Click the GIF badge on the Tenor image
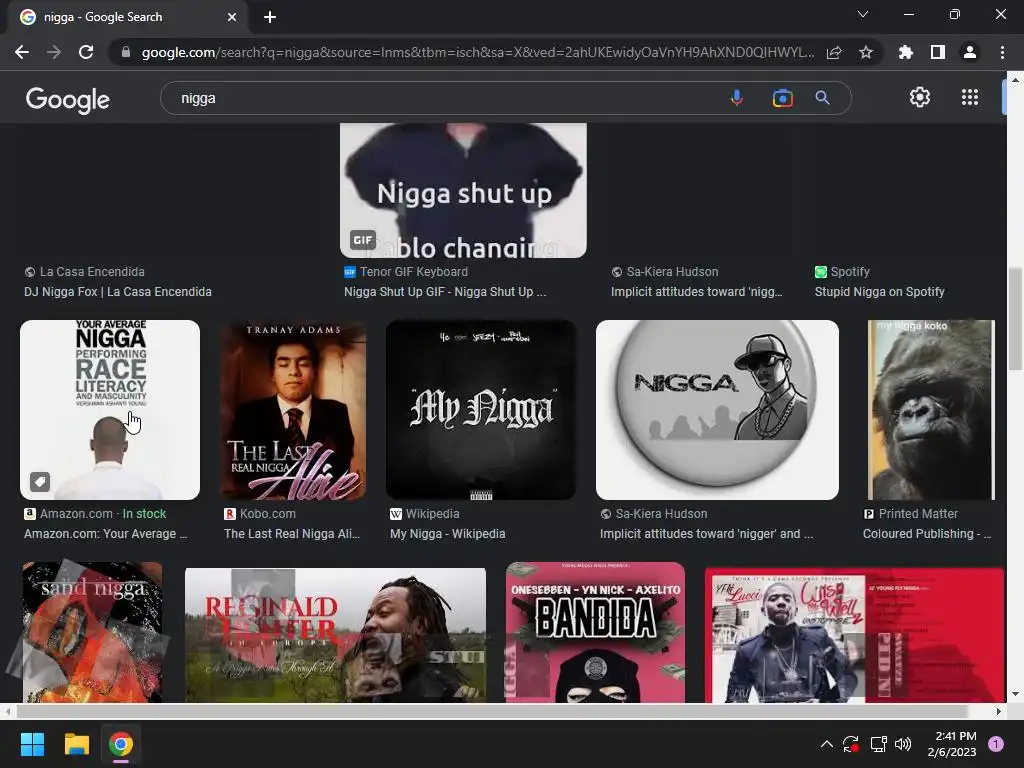This screenshot has width=1024, height=768. [x=362, y=240]
